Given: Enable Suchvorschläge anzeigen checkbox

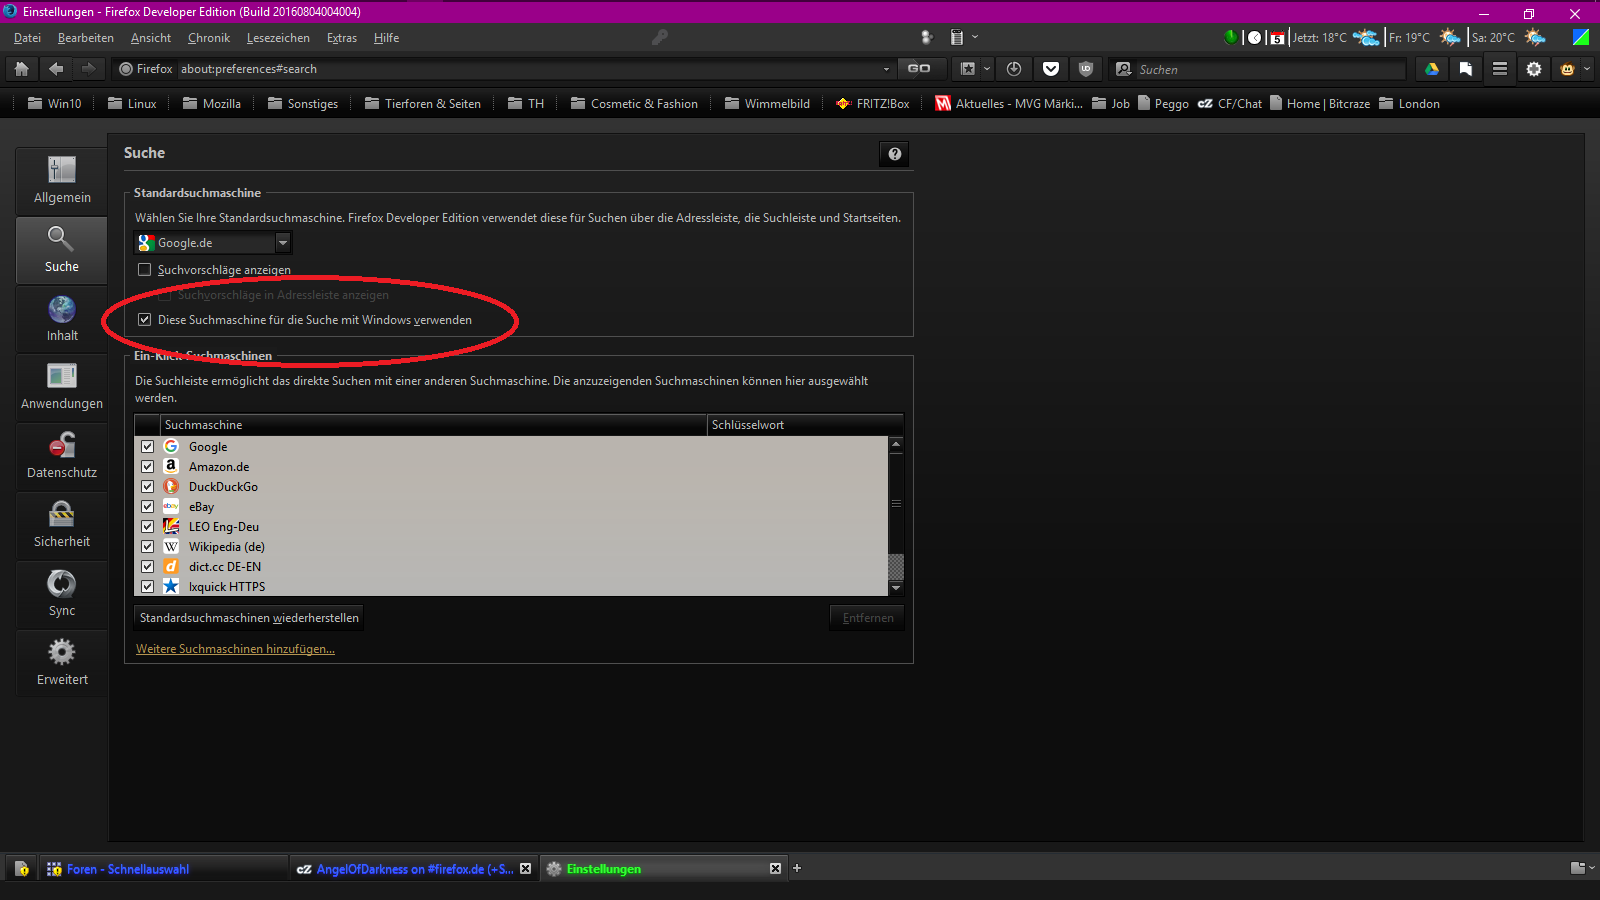Looking at the screenshot, I should coord(145,270).
